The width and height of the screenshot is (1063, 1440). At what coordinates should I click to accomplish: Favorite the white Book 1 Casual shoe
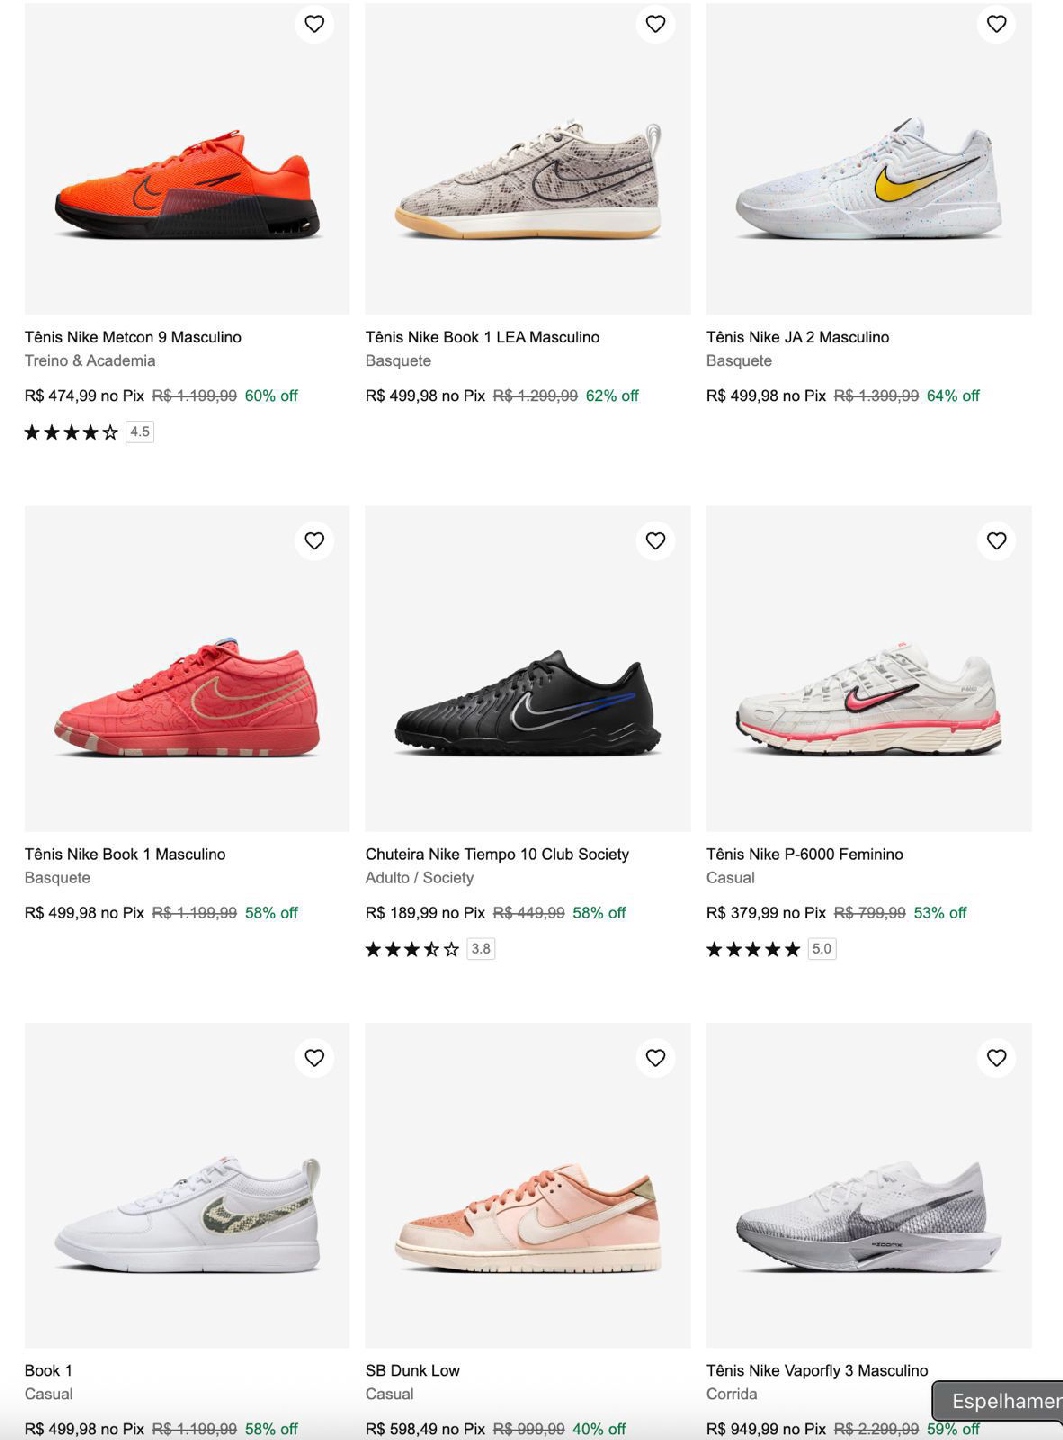314,1058
